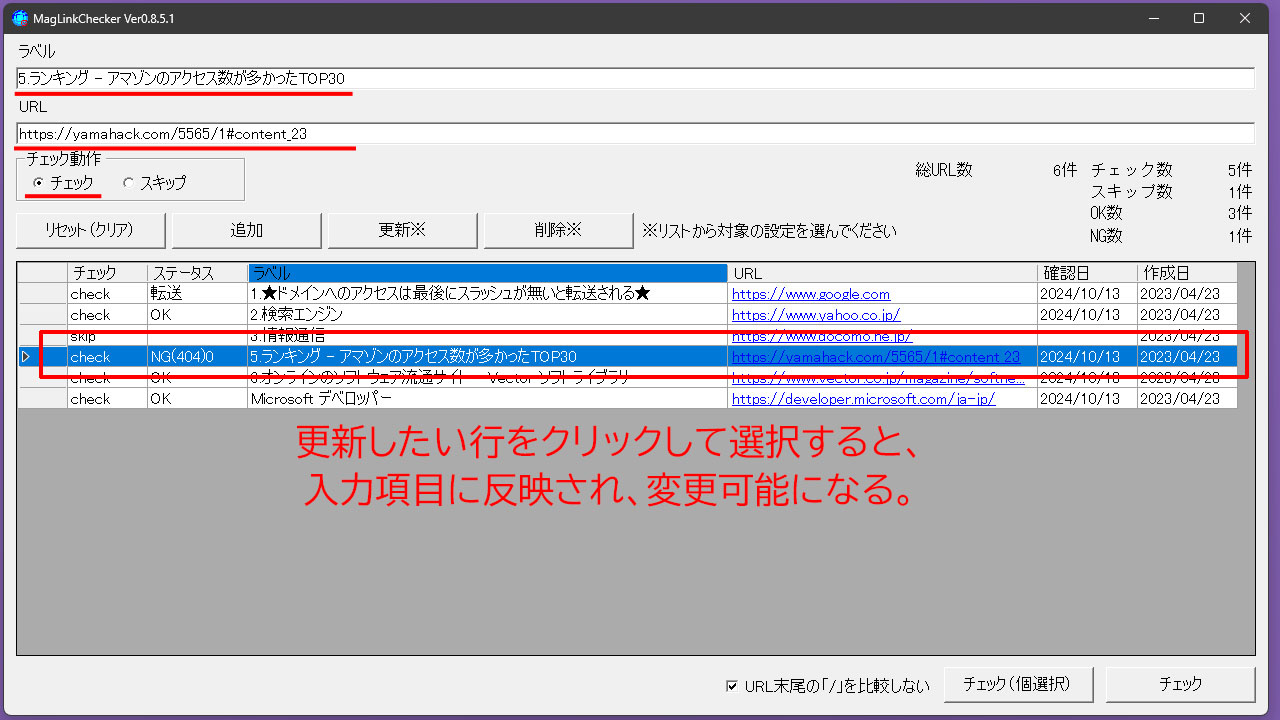This screenshot has height=720, width=1280.
Task: Click the URL column header
Action: click(882, 273)
